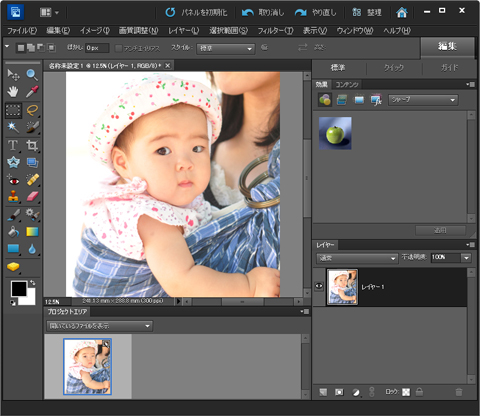Select the Move tool
Screen dimensions: 480x416
[x=13, y=75]
